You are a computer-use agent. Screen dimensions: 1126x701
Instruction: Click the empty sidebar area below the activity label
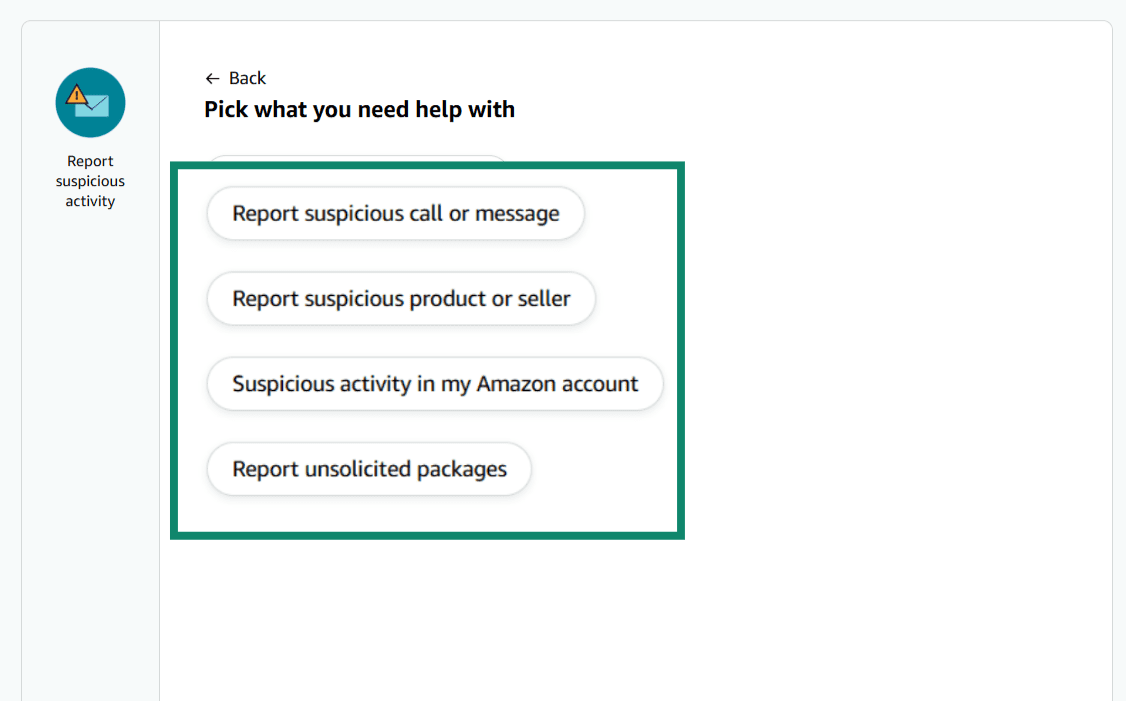tap(90, 450)
